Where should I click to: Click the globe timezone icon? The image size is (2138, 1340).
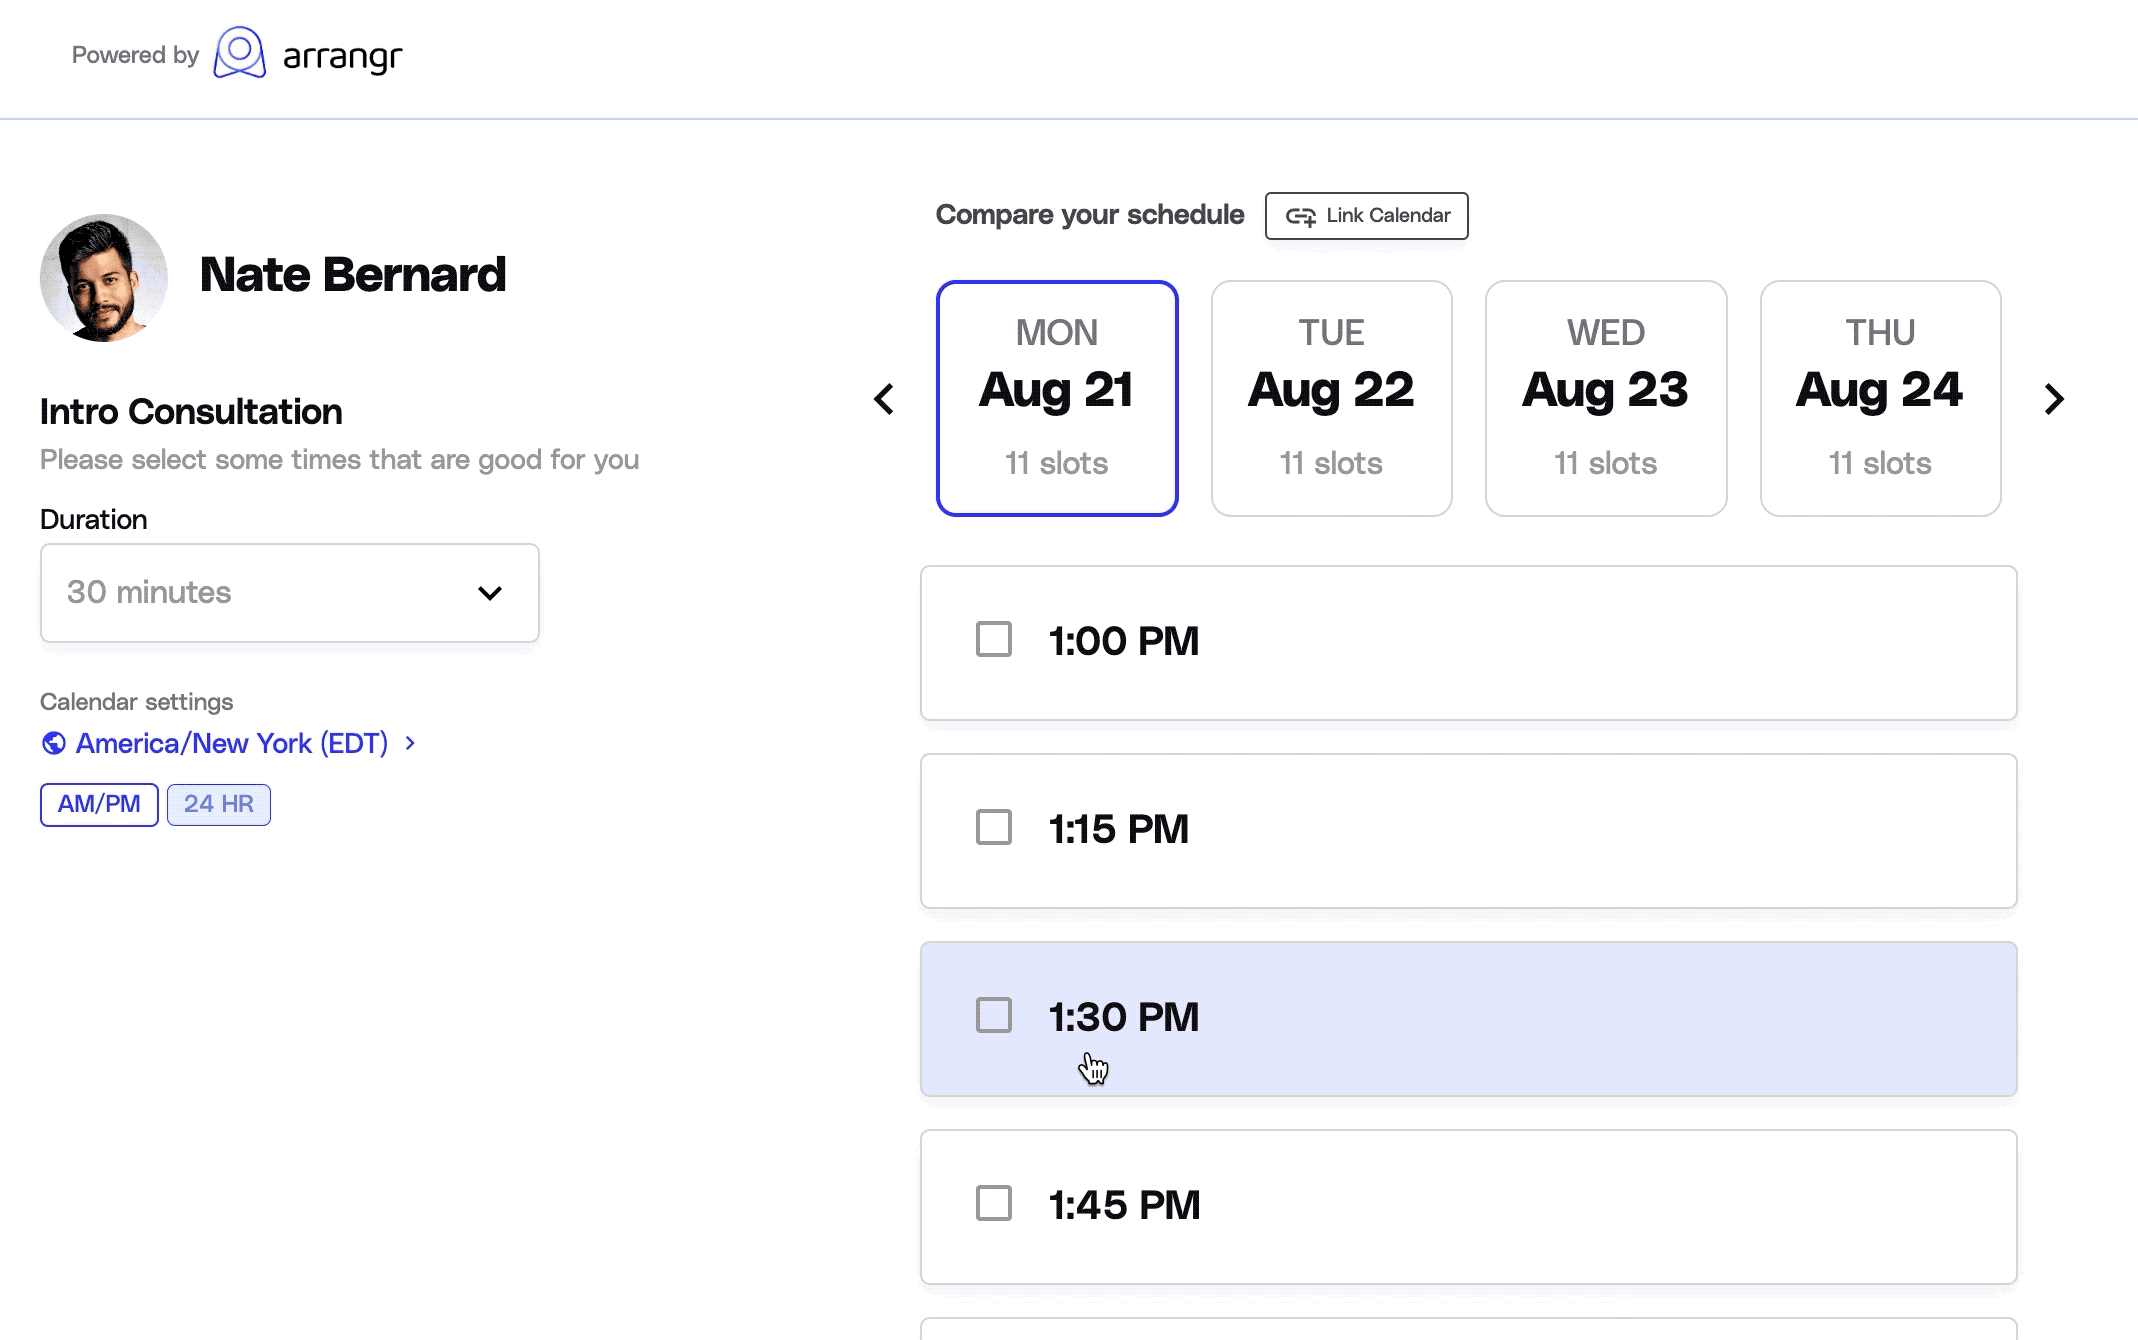click(x=54, y=743)
